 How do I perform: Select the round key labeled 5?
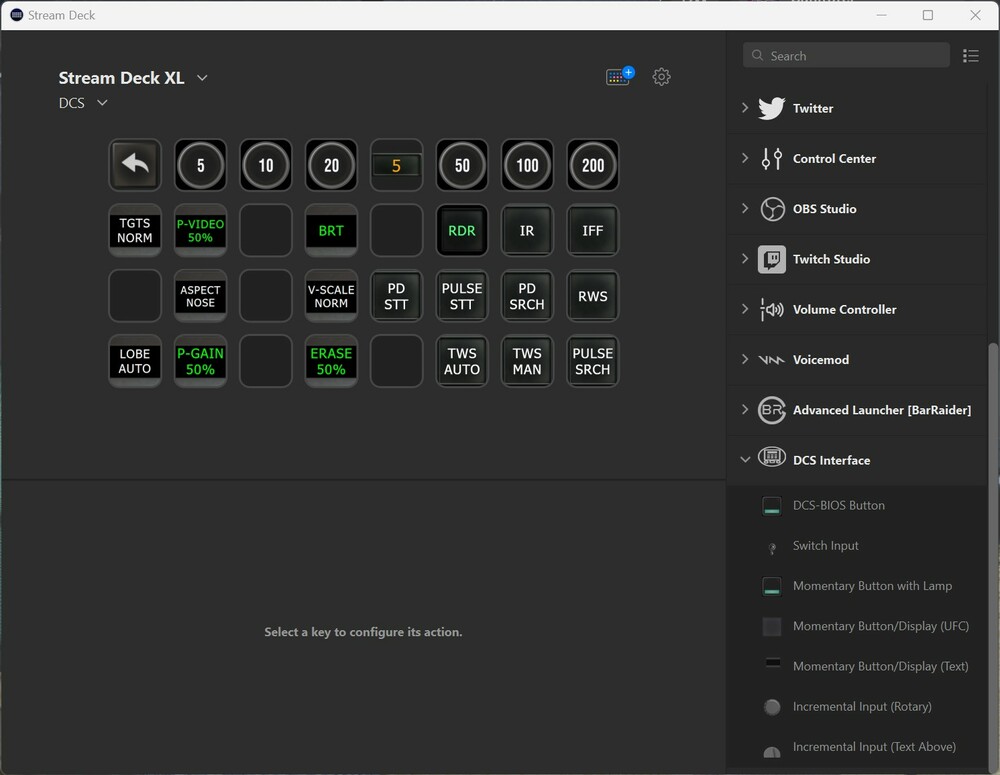coord(200,165)
